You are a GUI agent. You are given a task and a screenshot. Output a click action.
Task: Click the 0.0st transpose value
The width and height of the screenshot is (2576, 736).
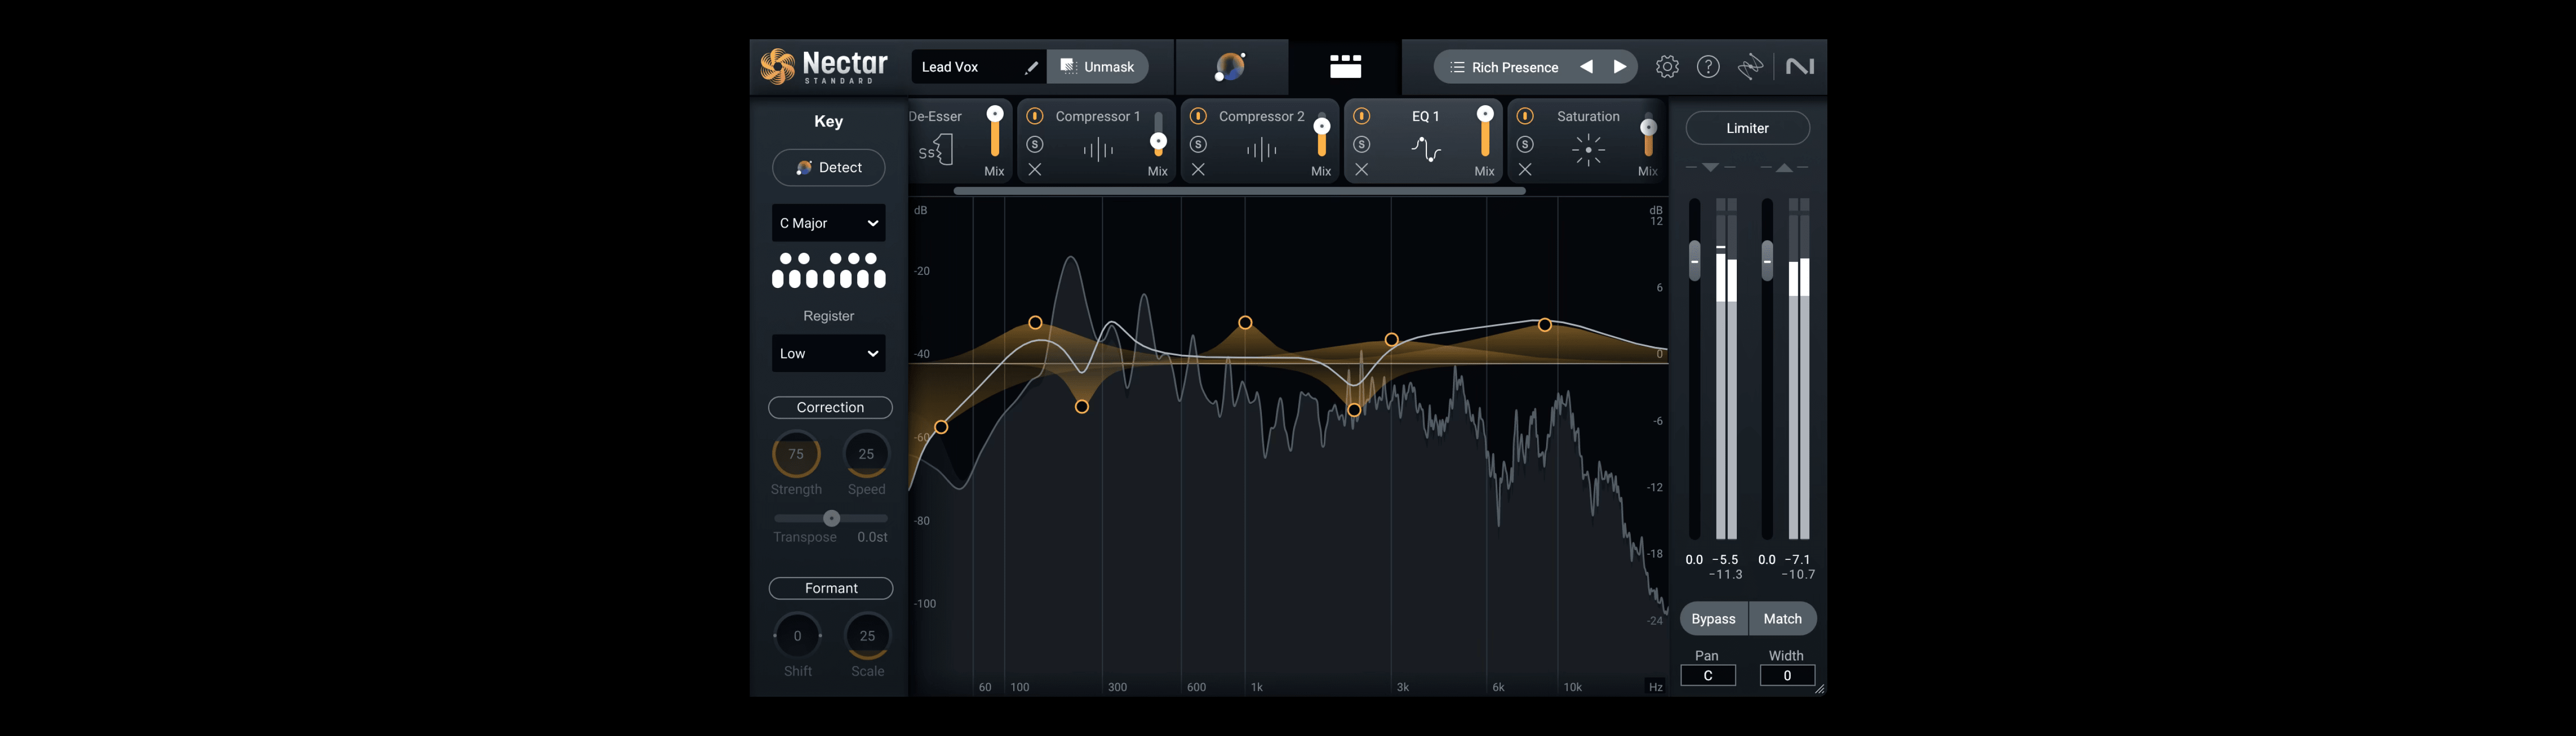click(x=872, y=537)
